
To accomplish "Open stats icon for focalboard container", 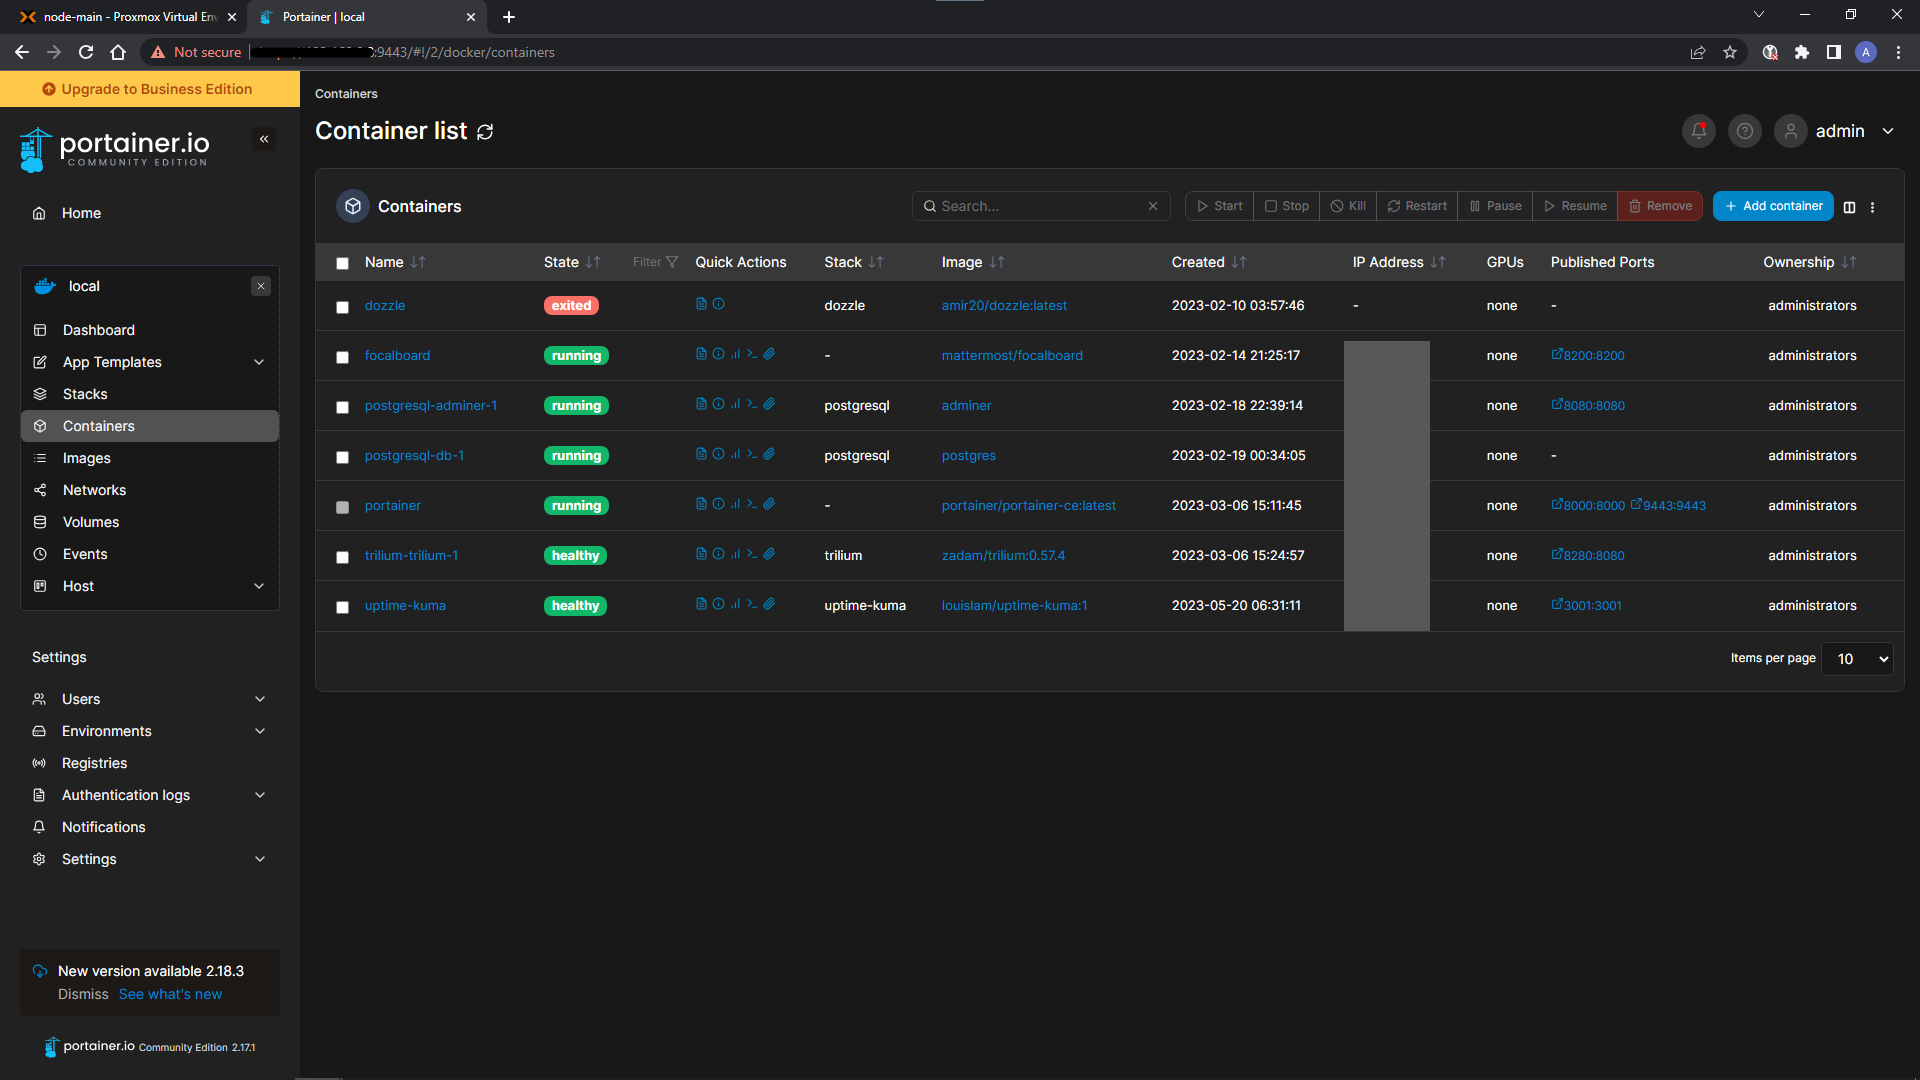I will [735, 354].
